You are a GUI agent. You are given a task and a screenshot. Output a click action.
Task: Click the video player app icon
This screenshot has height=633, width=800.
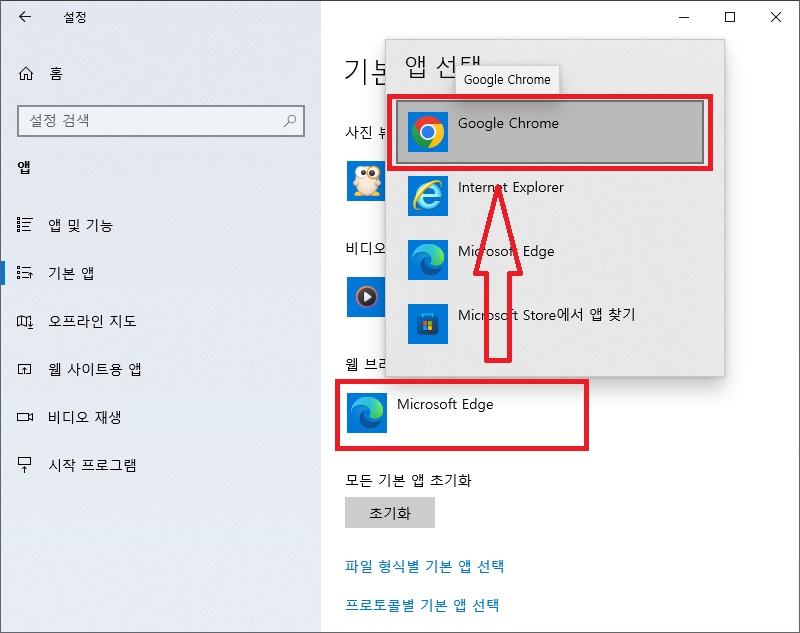[x=366, y=297]
